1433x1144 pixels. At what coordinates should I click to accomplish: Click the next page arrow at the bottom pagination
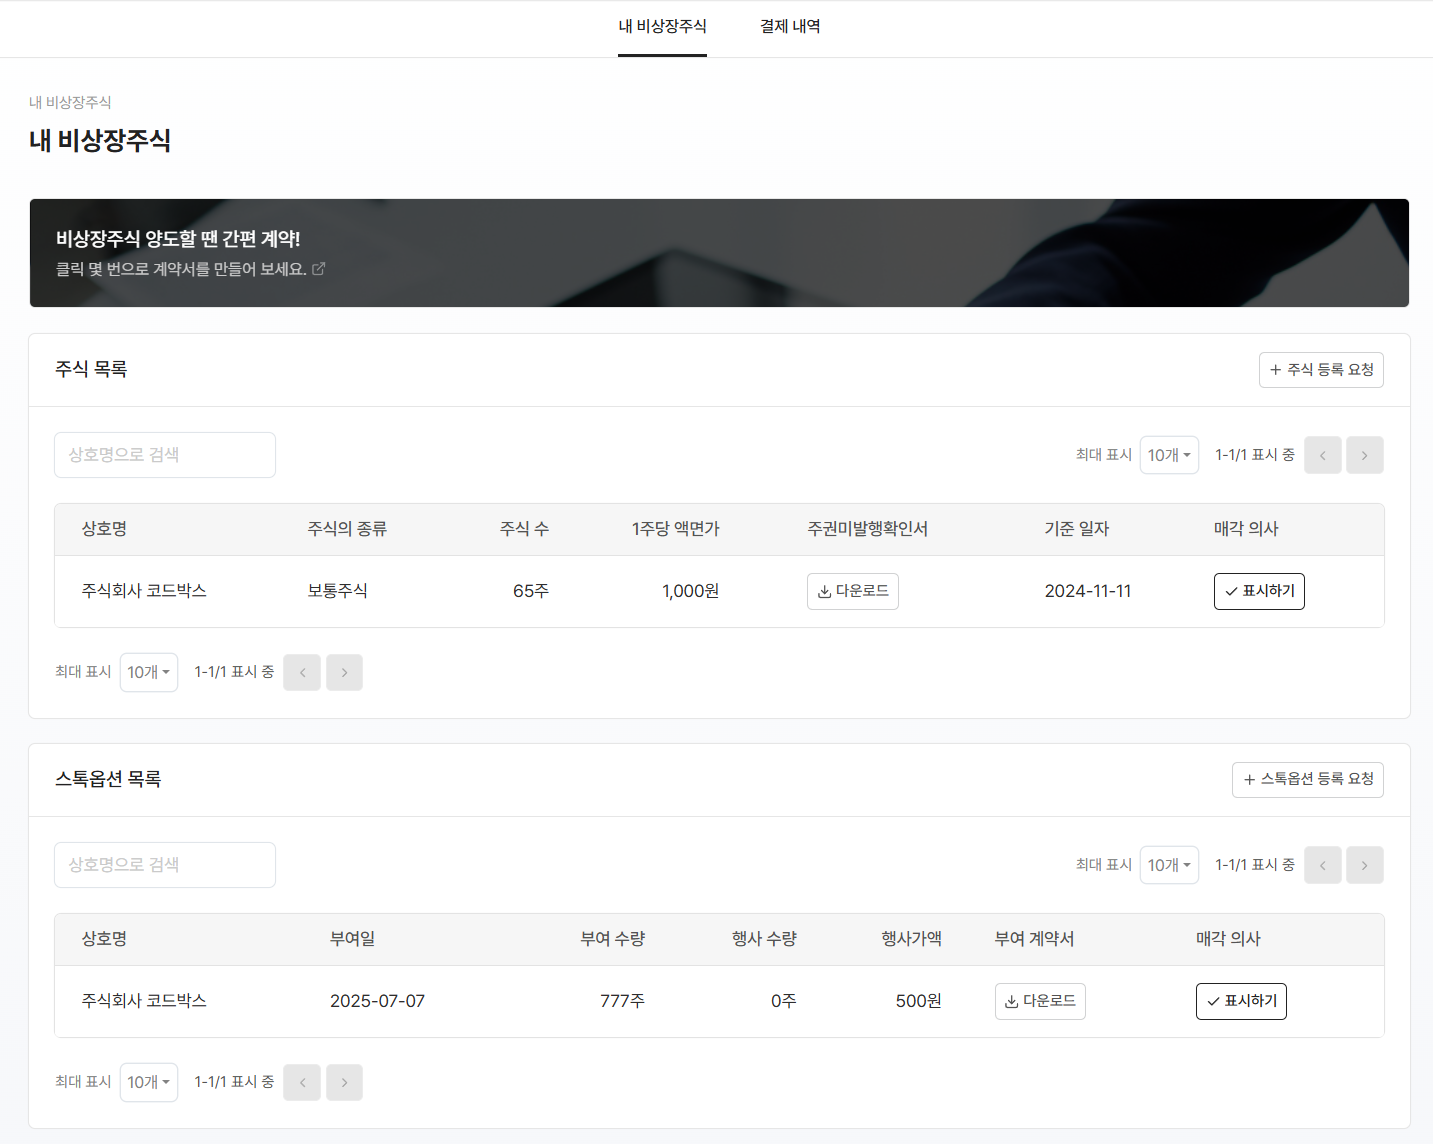pyautogui.click(x=344, y=1082)
